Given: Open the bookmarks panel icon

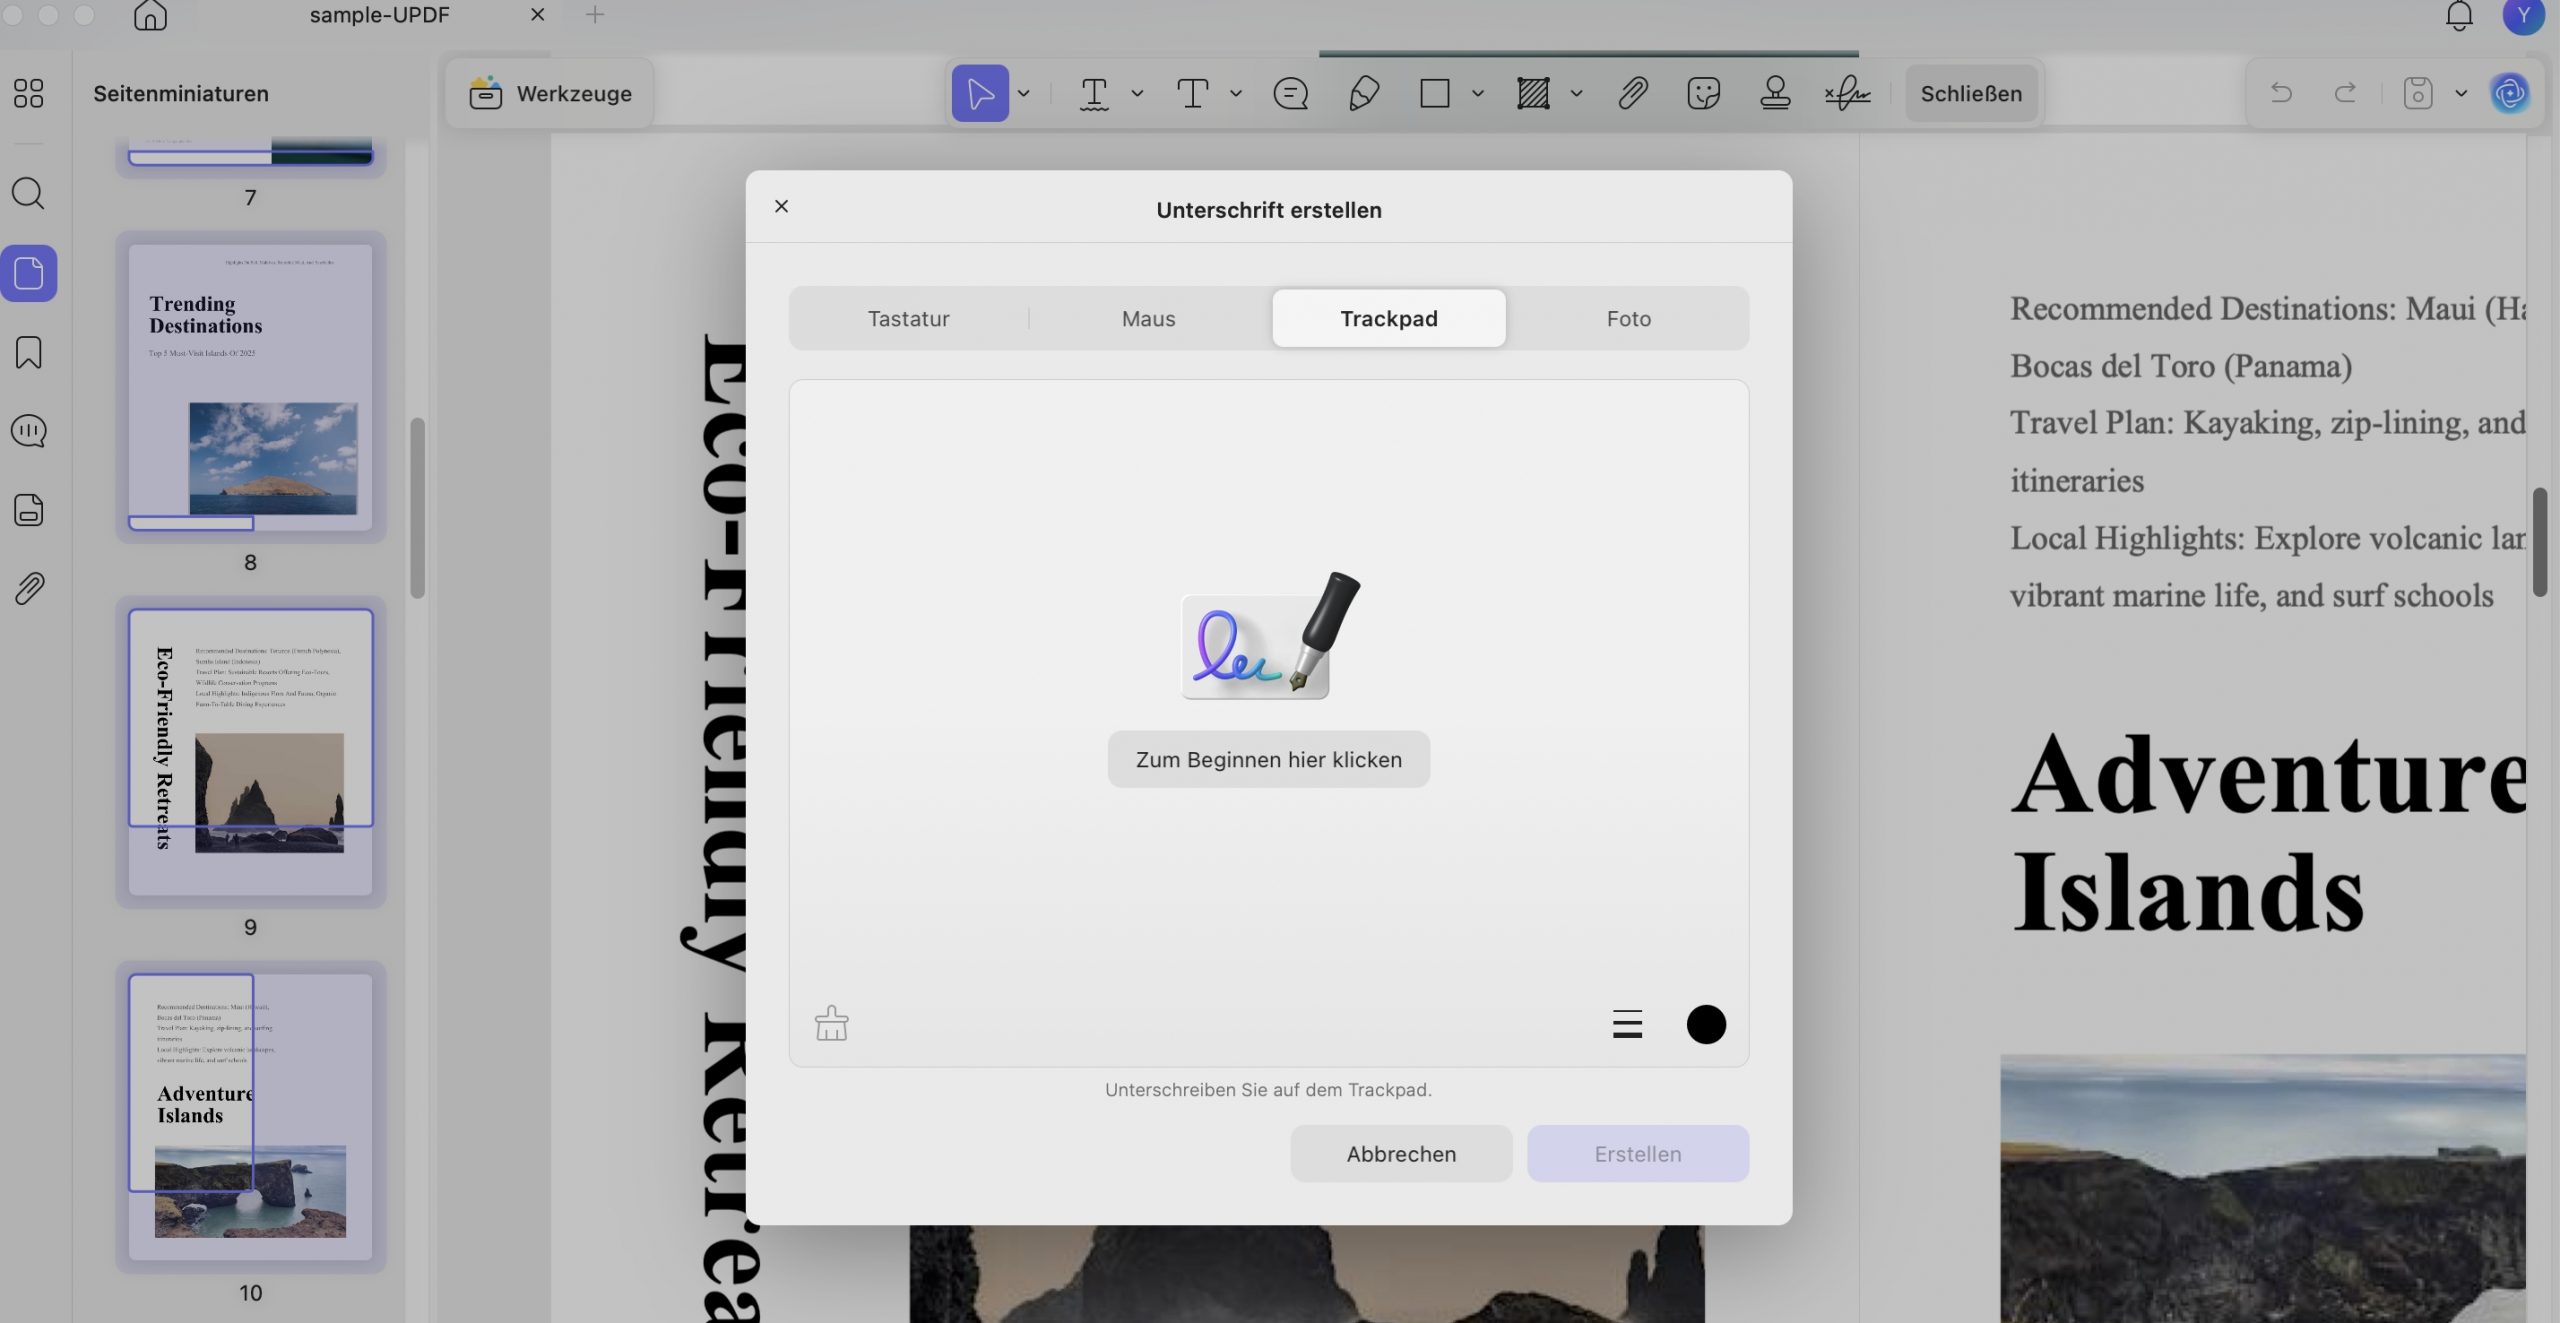Looking at the screenshot, I should click(x=29, y=352).
